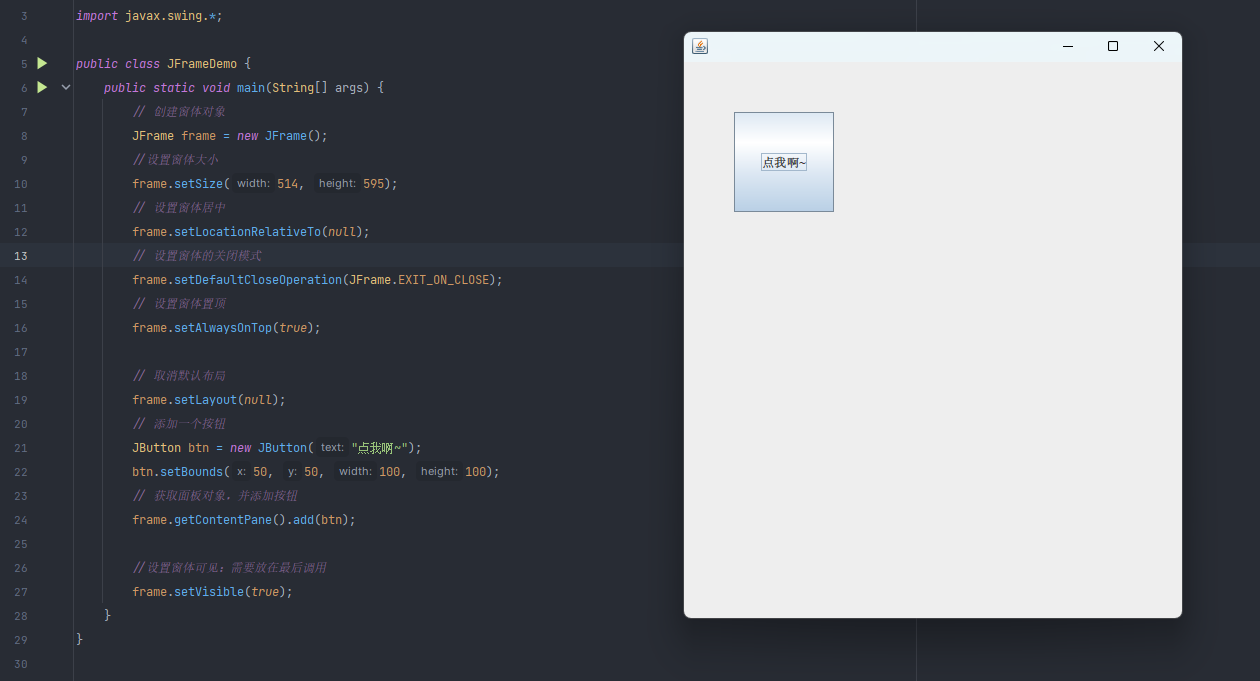1260x681 pixels.
Task: Click on getContentPane in line 24
Action: point(223,520)
